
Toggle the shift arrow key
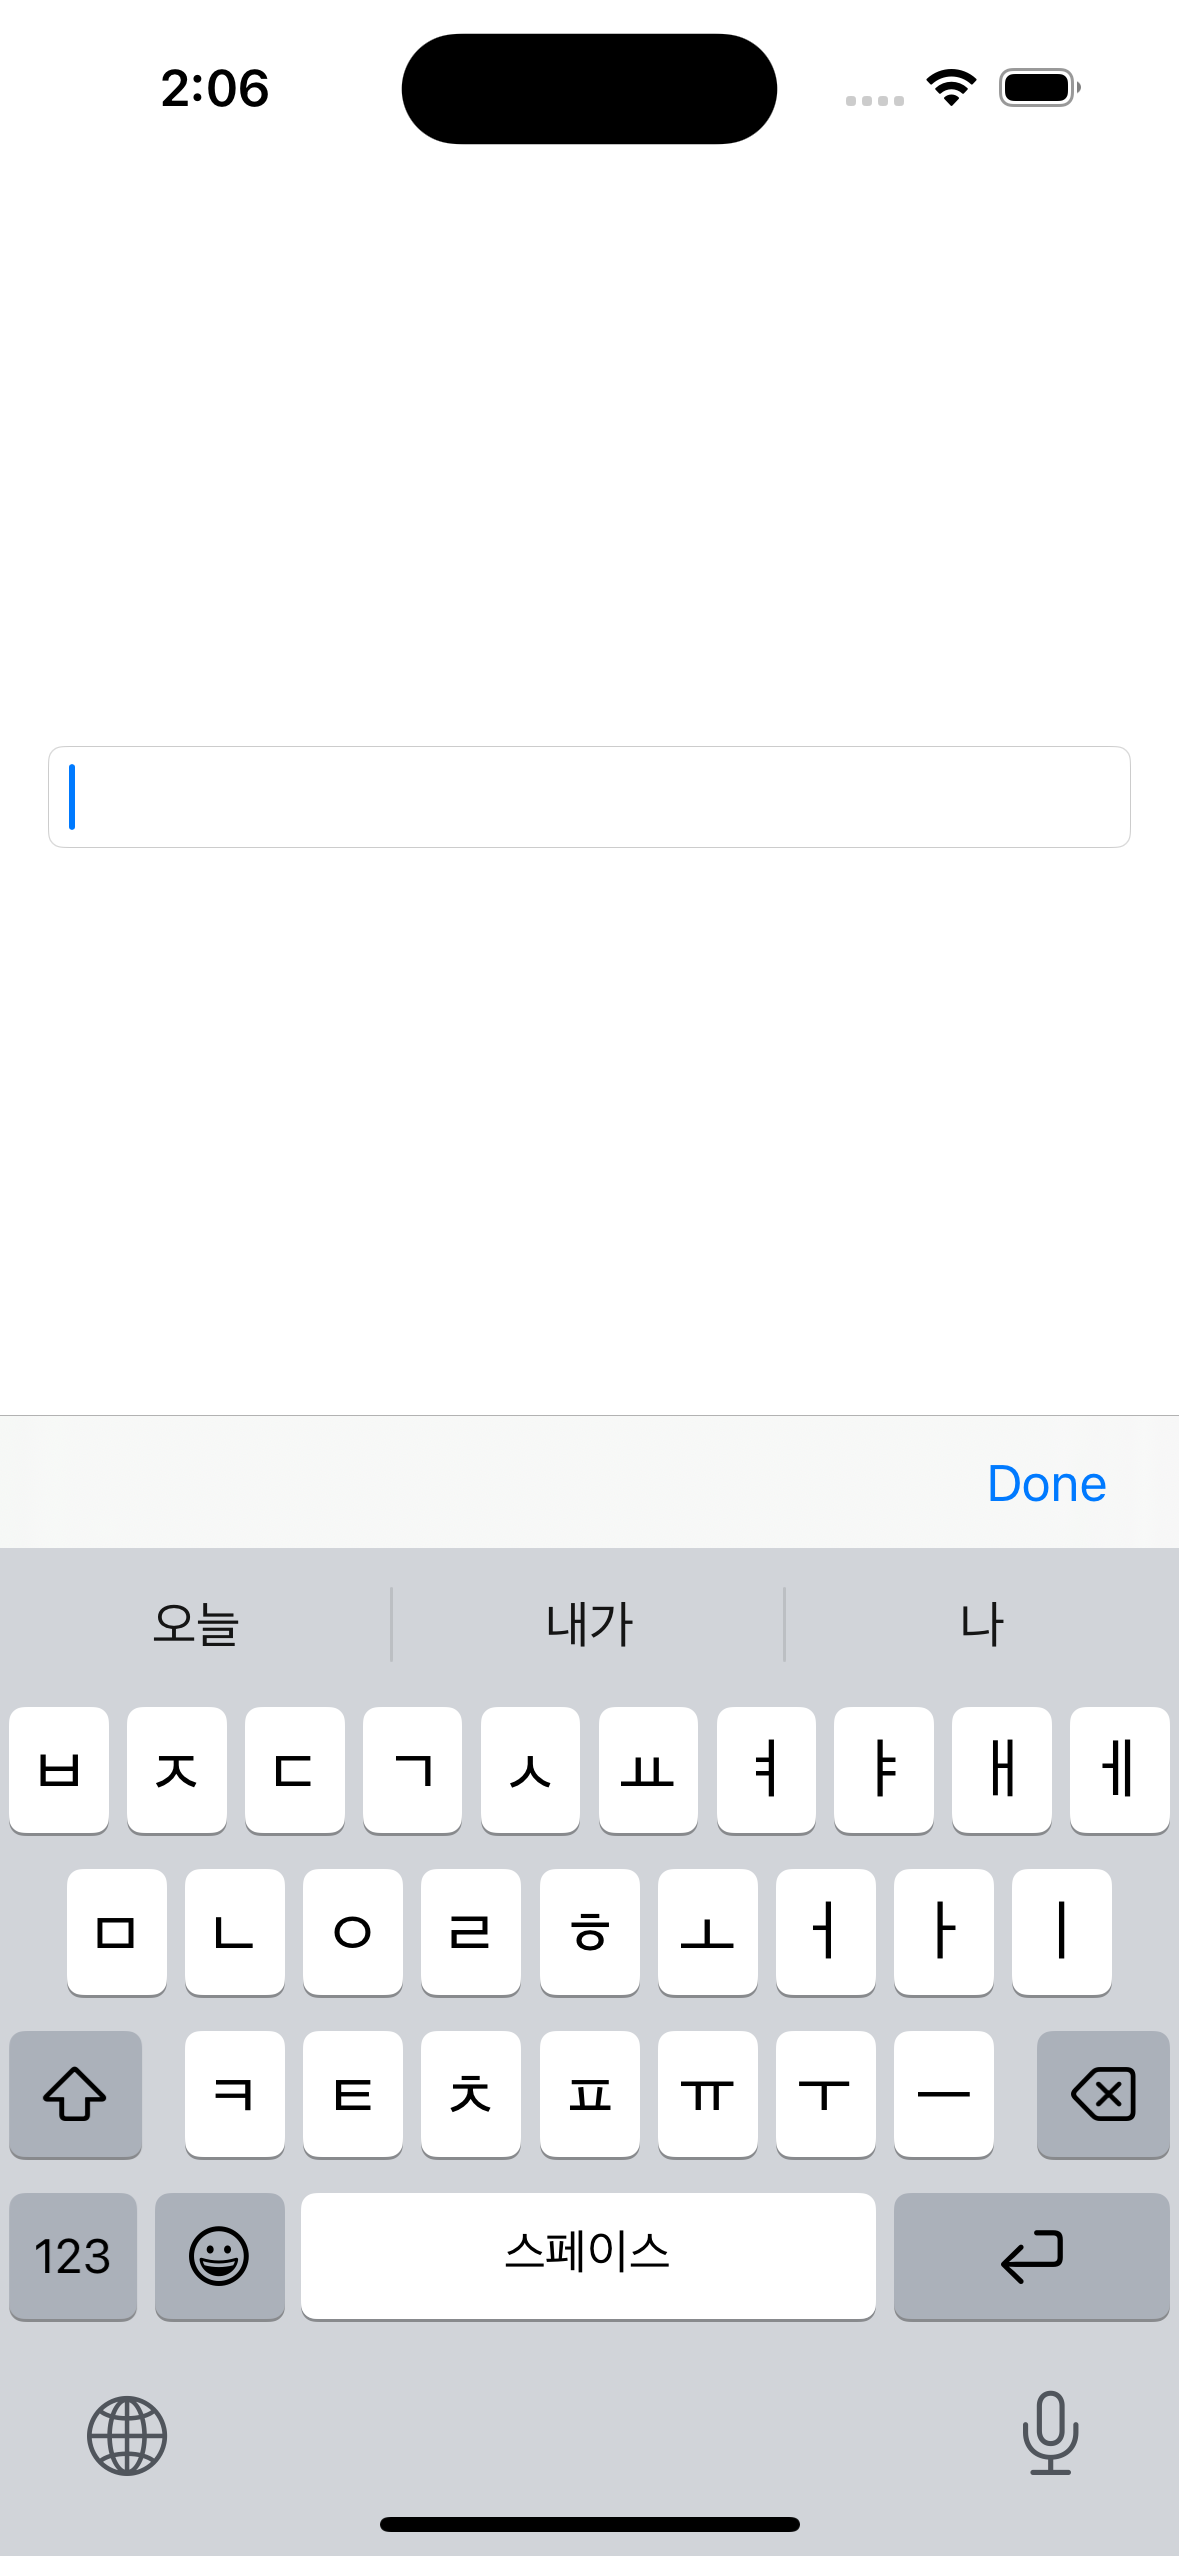point(75,2094)
